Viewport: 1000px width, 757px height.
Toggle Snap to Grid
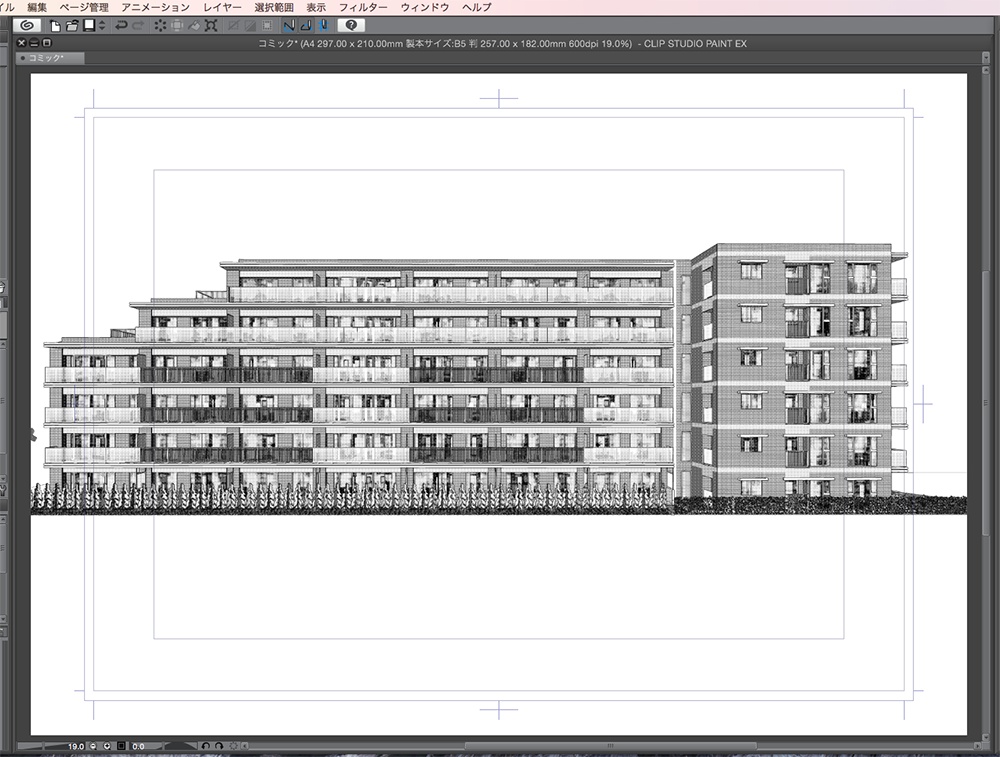tap(323, 26)
